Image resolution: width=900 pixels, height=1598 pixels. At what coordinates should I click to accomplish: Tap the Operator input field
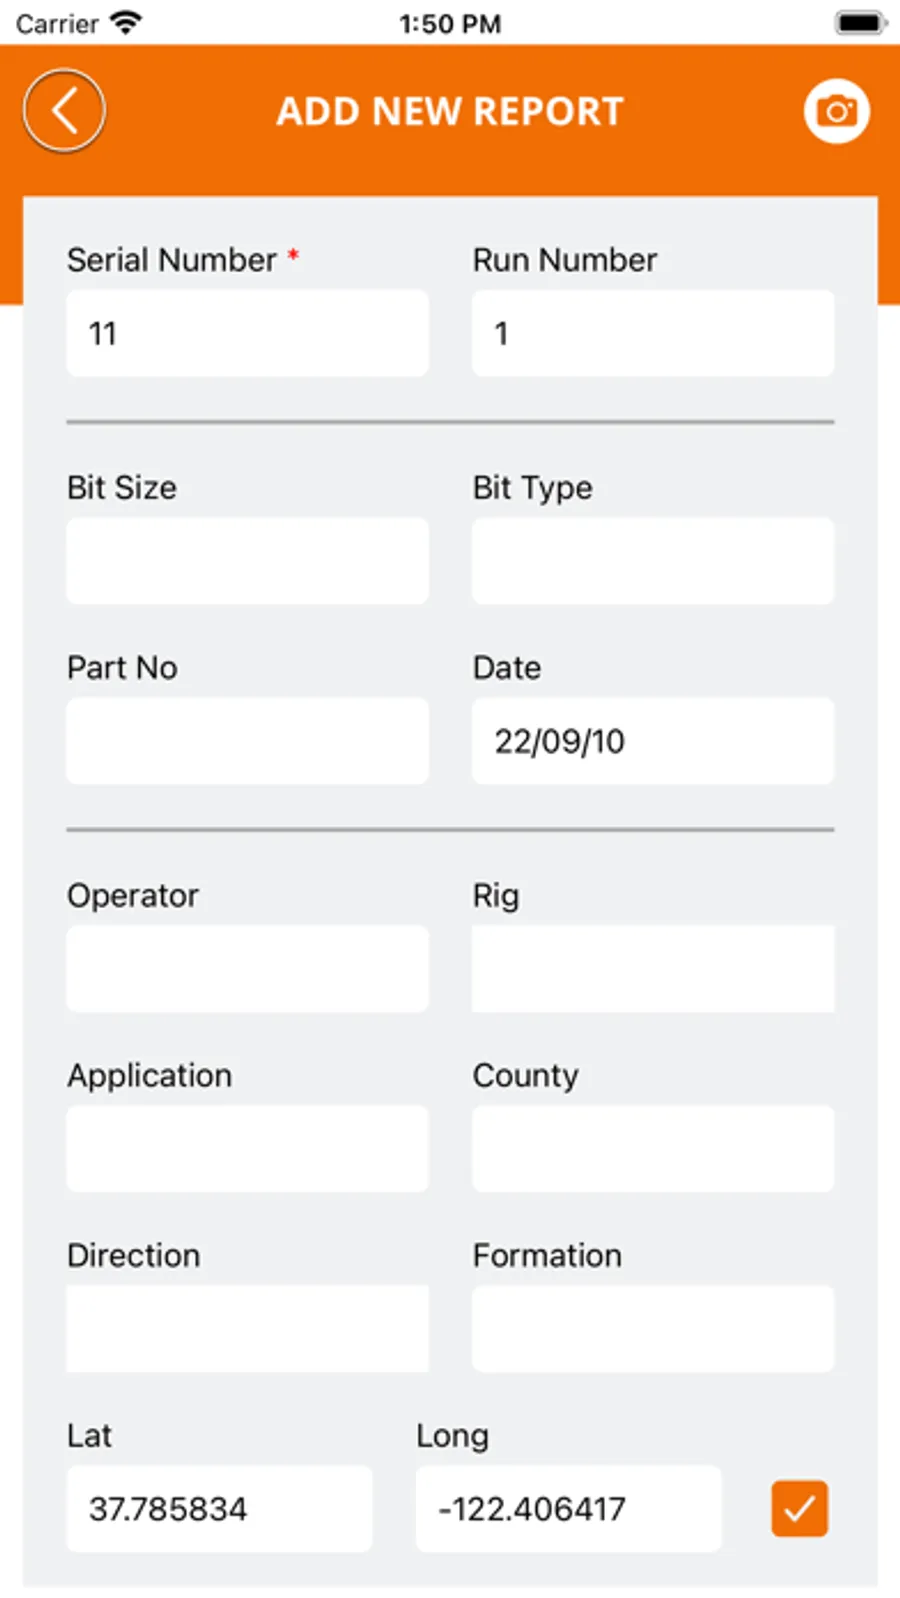(247, 968)
